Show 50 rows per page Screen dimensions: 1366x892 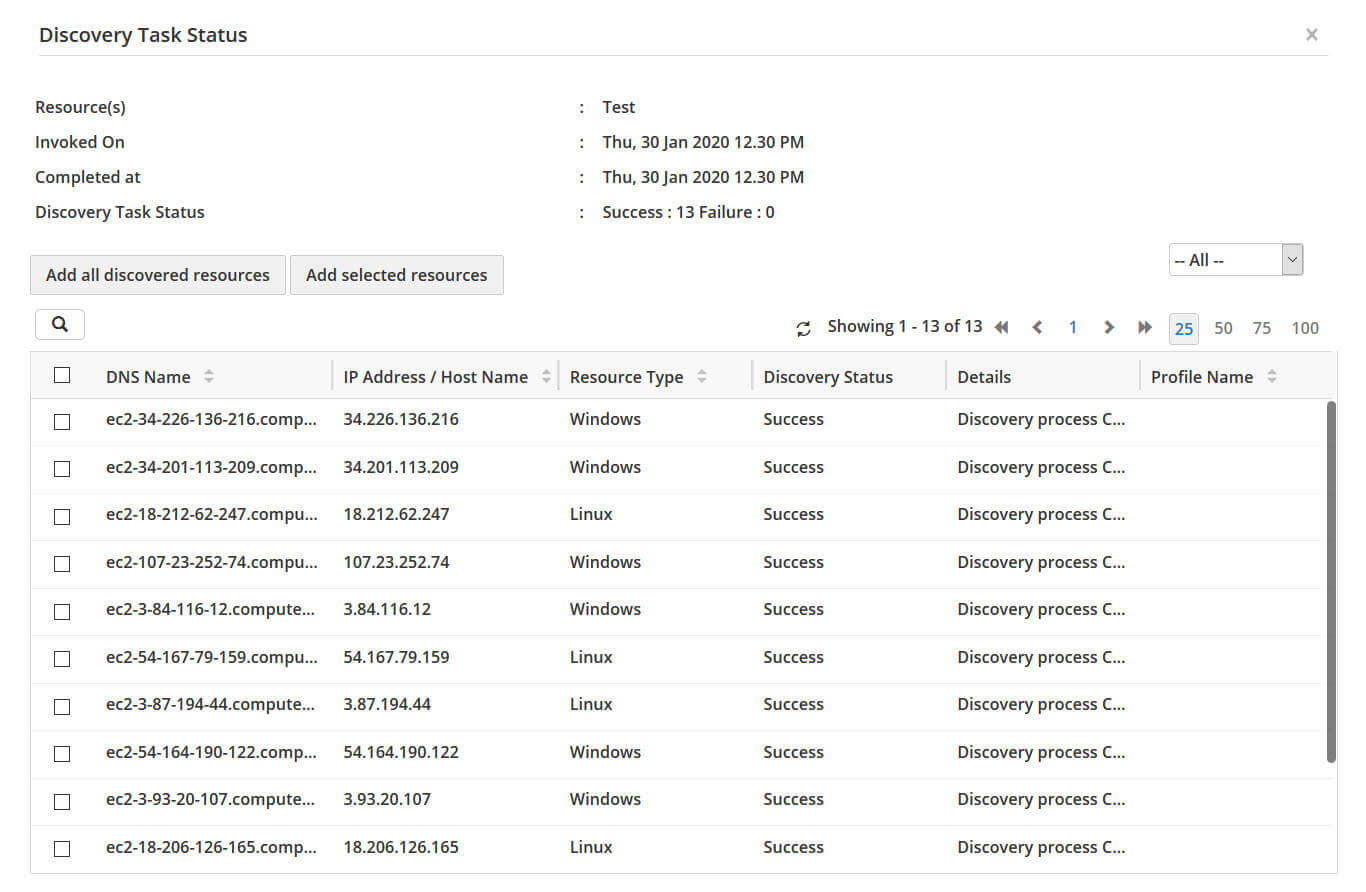point(1223,328)
